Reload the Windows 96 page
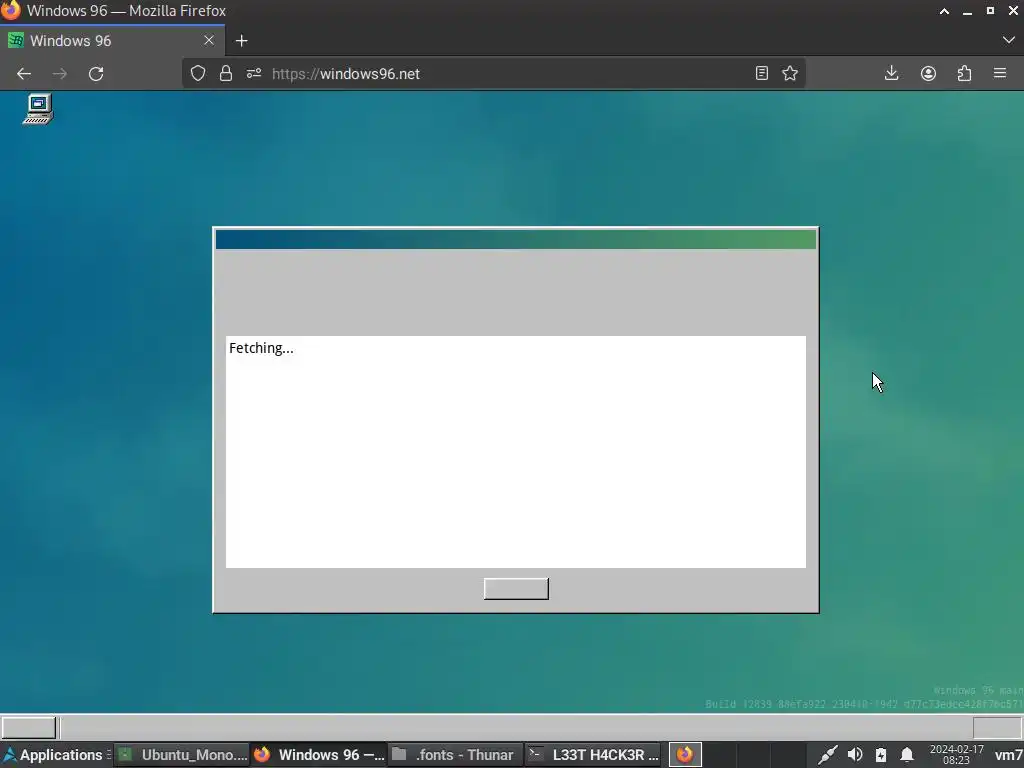Viewport: 1024px width, 768px height. pyautogui.click(x=96, y=74)
